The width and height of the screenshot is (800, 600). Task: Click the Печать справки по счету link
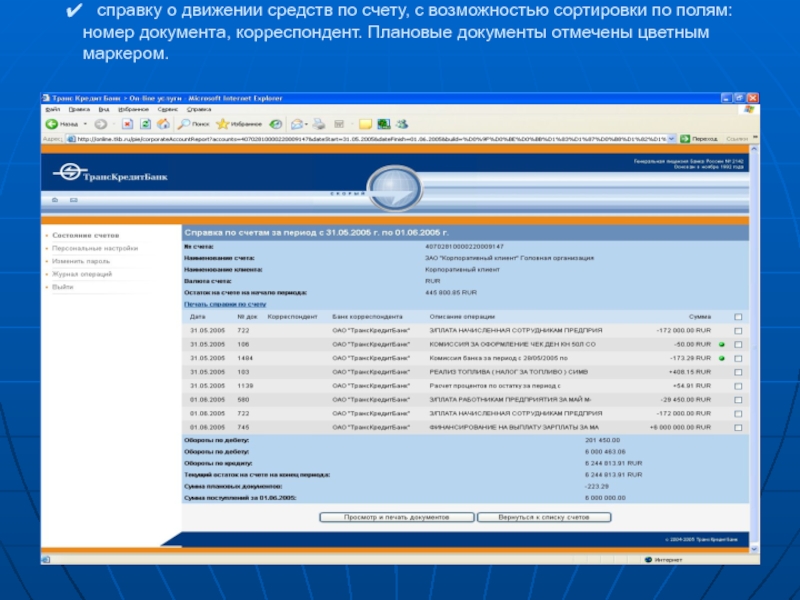point(224,303)
